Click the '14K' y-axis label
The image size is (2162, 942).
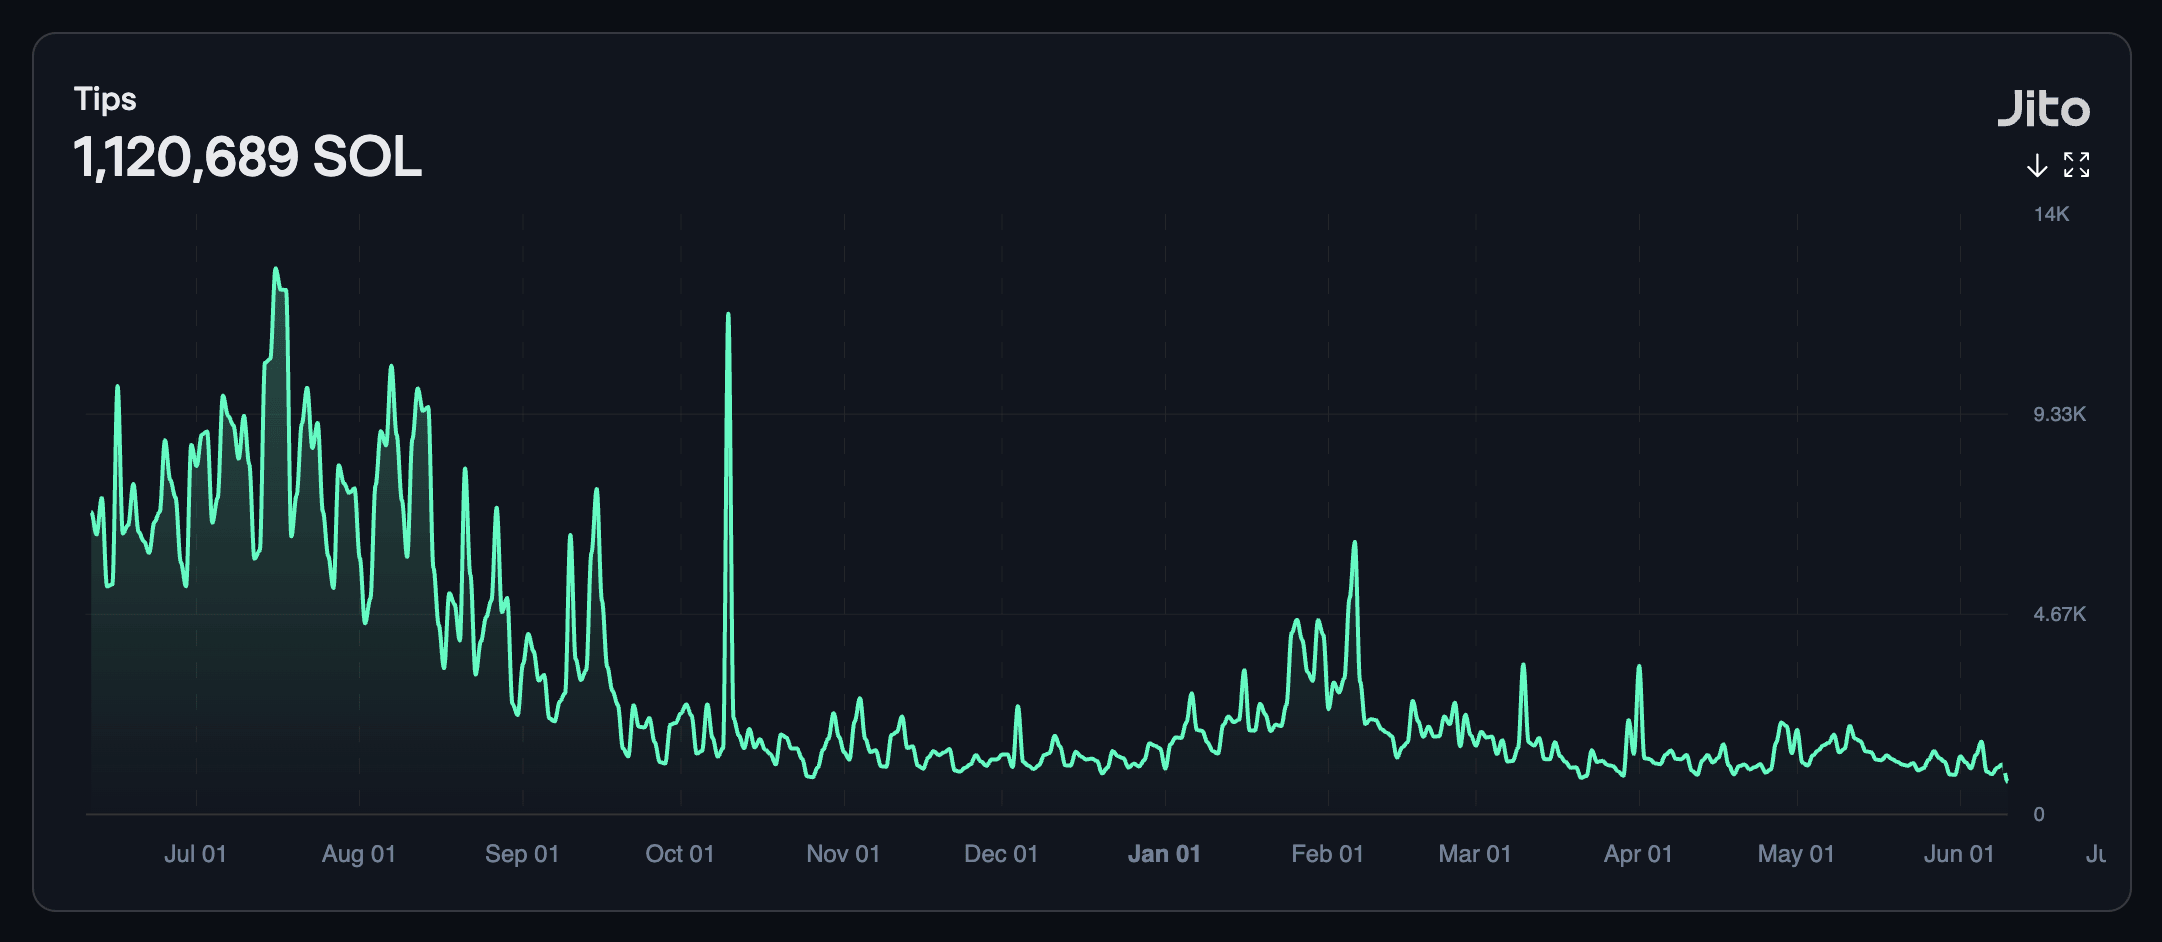(x=2051, y=214)
